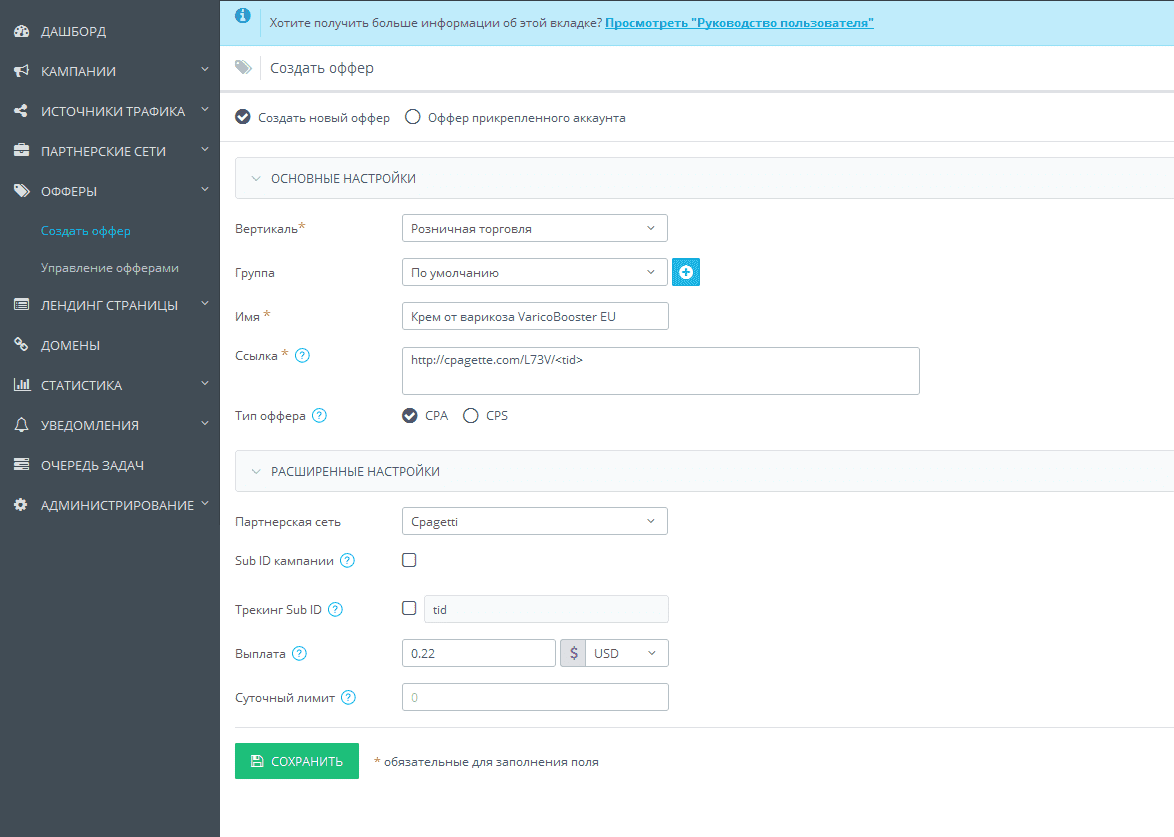Open help tooltip for 'Выплата'

pyautogui.click(x=299, y=654)
